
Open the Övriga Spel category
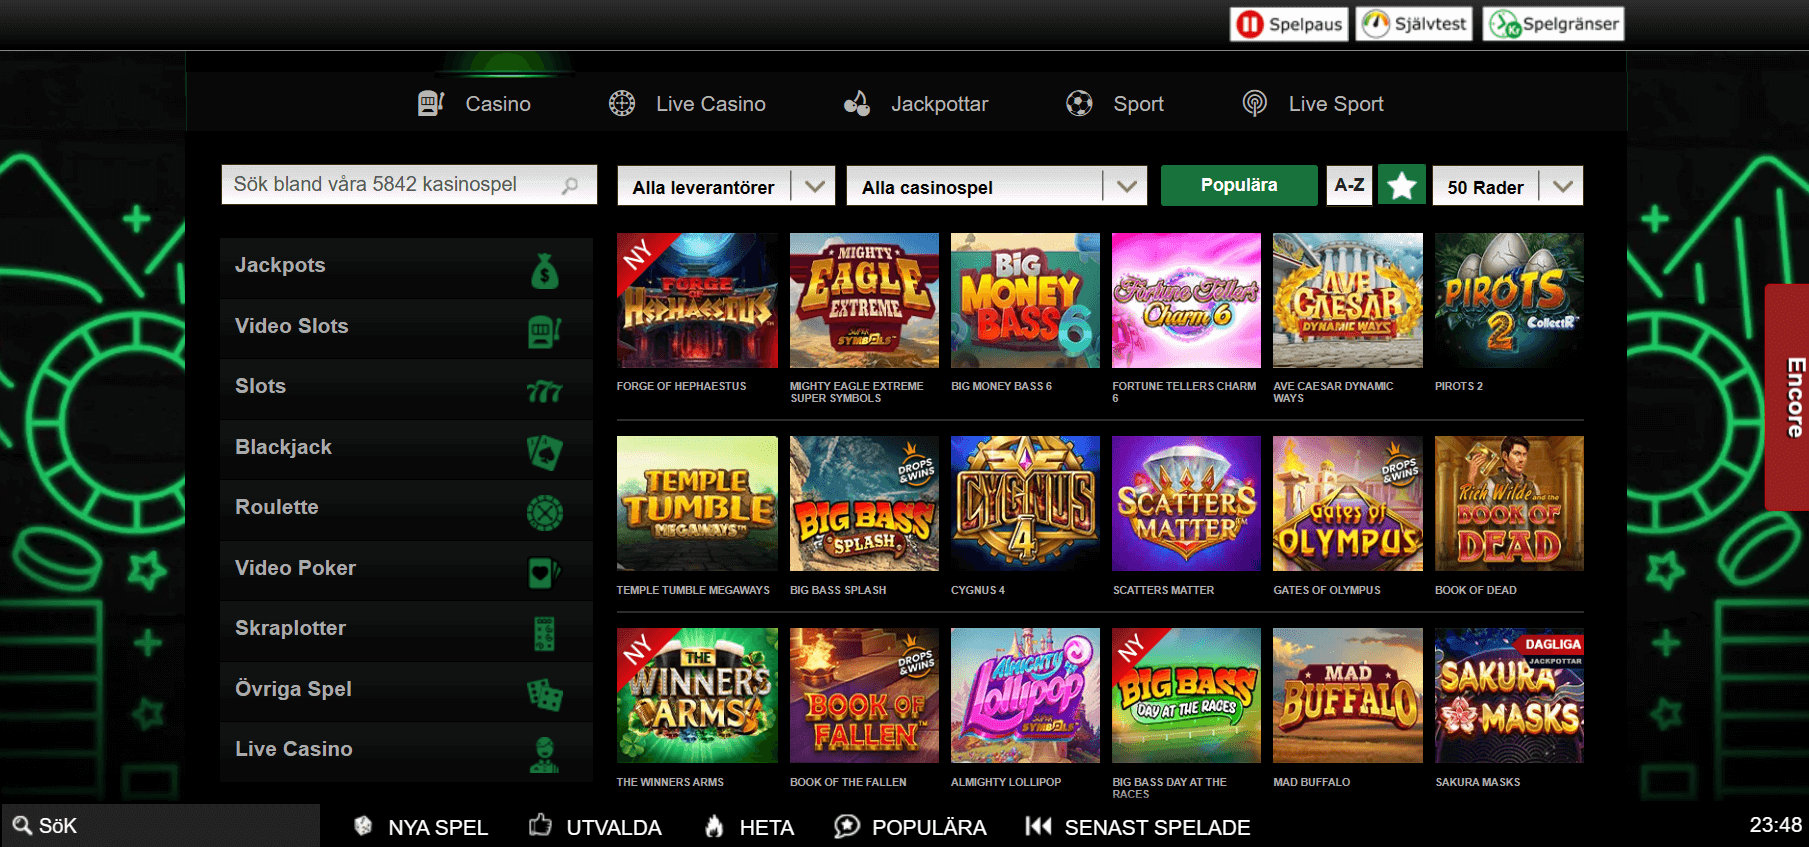coord(406,691)
